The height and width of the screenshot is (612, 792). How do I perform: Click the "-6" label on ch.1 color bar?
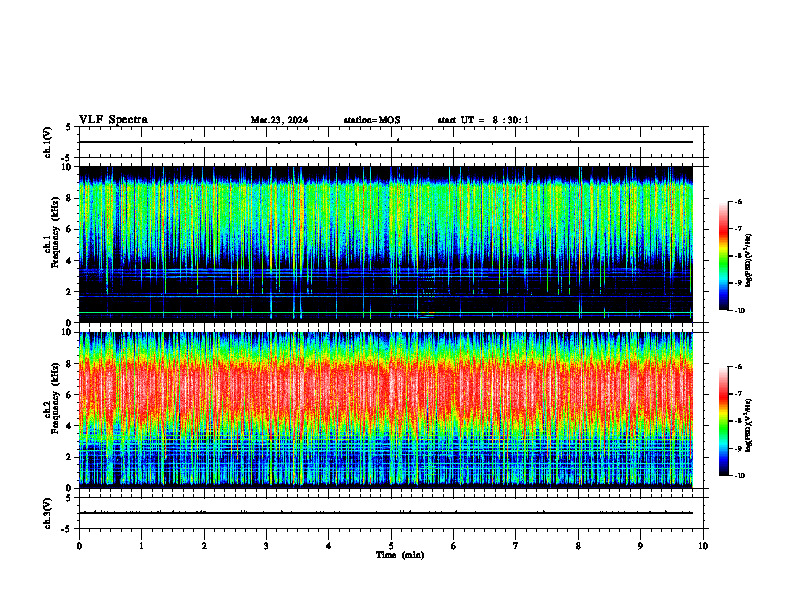[x=738, y=201]
